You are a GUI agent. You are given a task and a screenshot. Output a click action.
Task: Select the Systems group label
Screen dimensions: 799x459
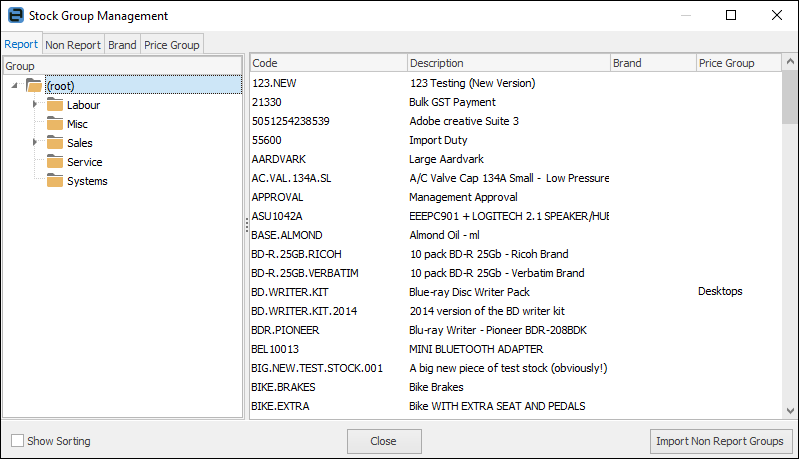(x=87, y=181)
